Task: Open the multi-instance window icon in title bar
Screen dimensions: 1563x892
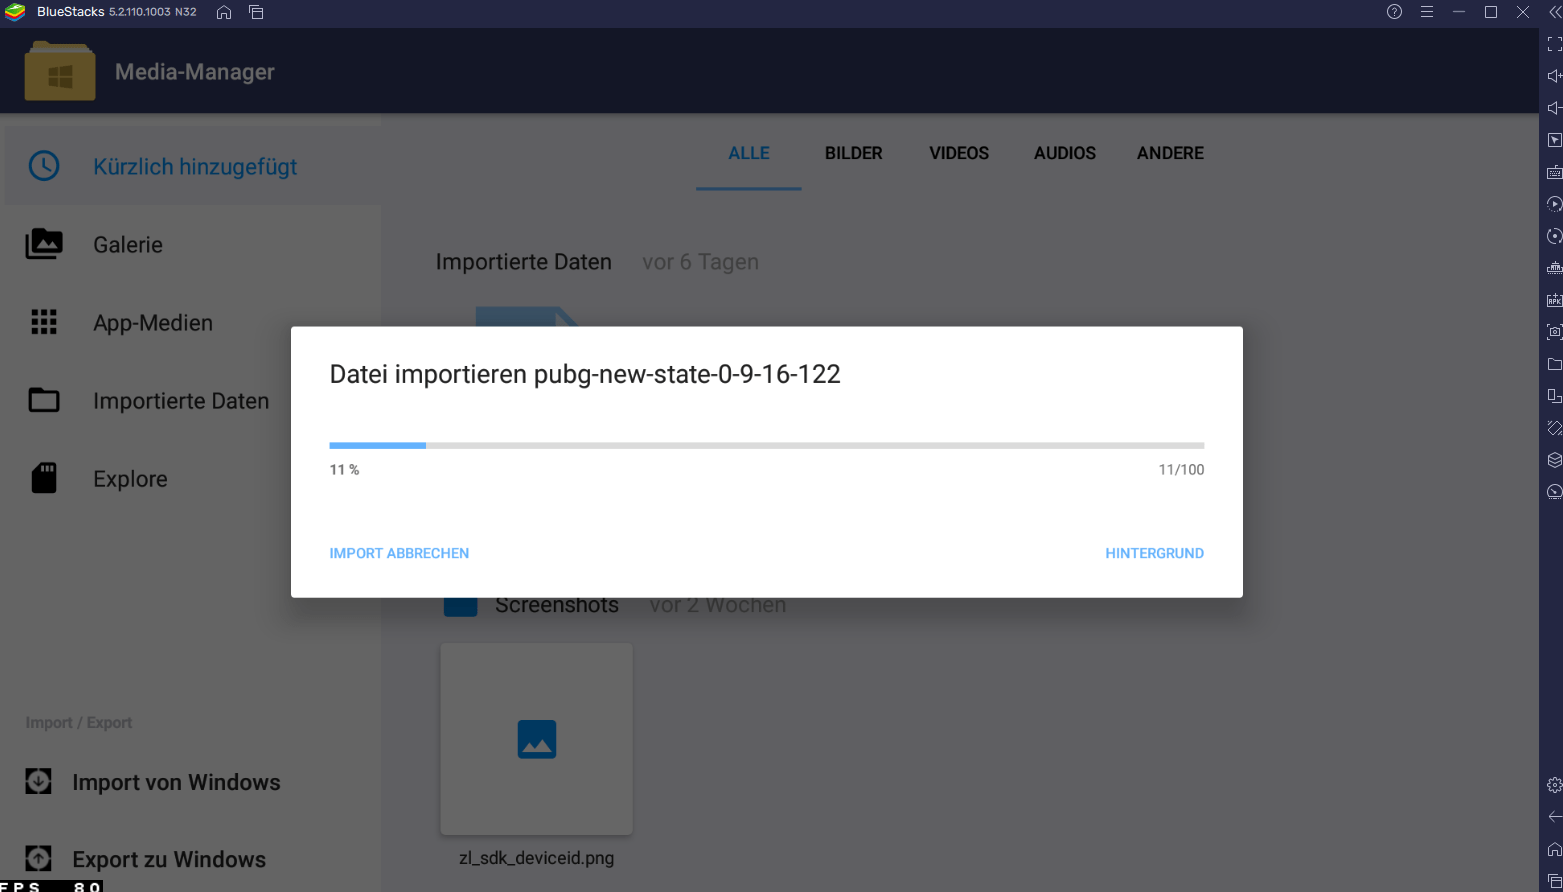Action: point(256,12)
